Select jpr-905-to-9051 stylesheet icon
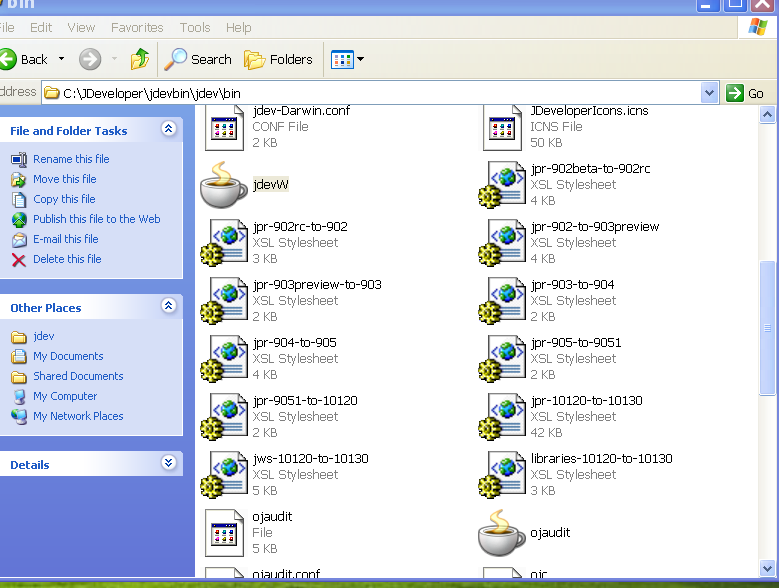The height and width of the screenshot is (588, 779). (502, 359)
